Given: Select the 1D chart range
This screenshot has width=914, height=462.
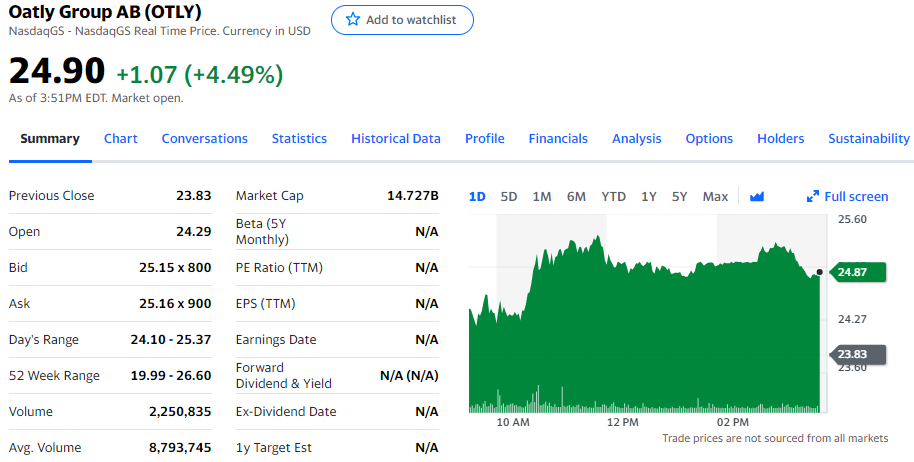Looking at the screenshot, I should tap(477, 196).
